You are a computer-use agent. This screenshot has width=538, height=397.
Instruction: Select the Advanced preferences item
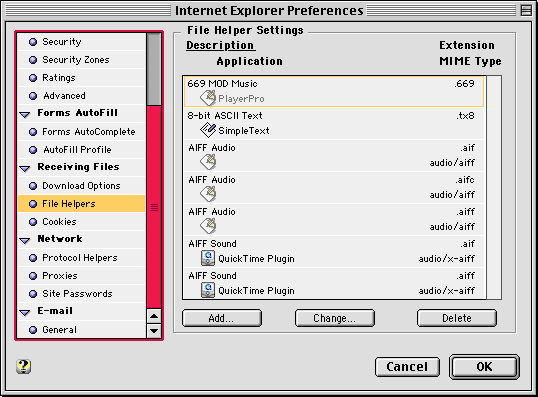click(82, 96)
